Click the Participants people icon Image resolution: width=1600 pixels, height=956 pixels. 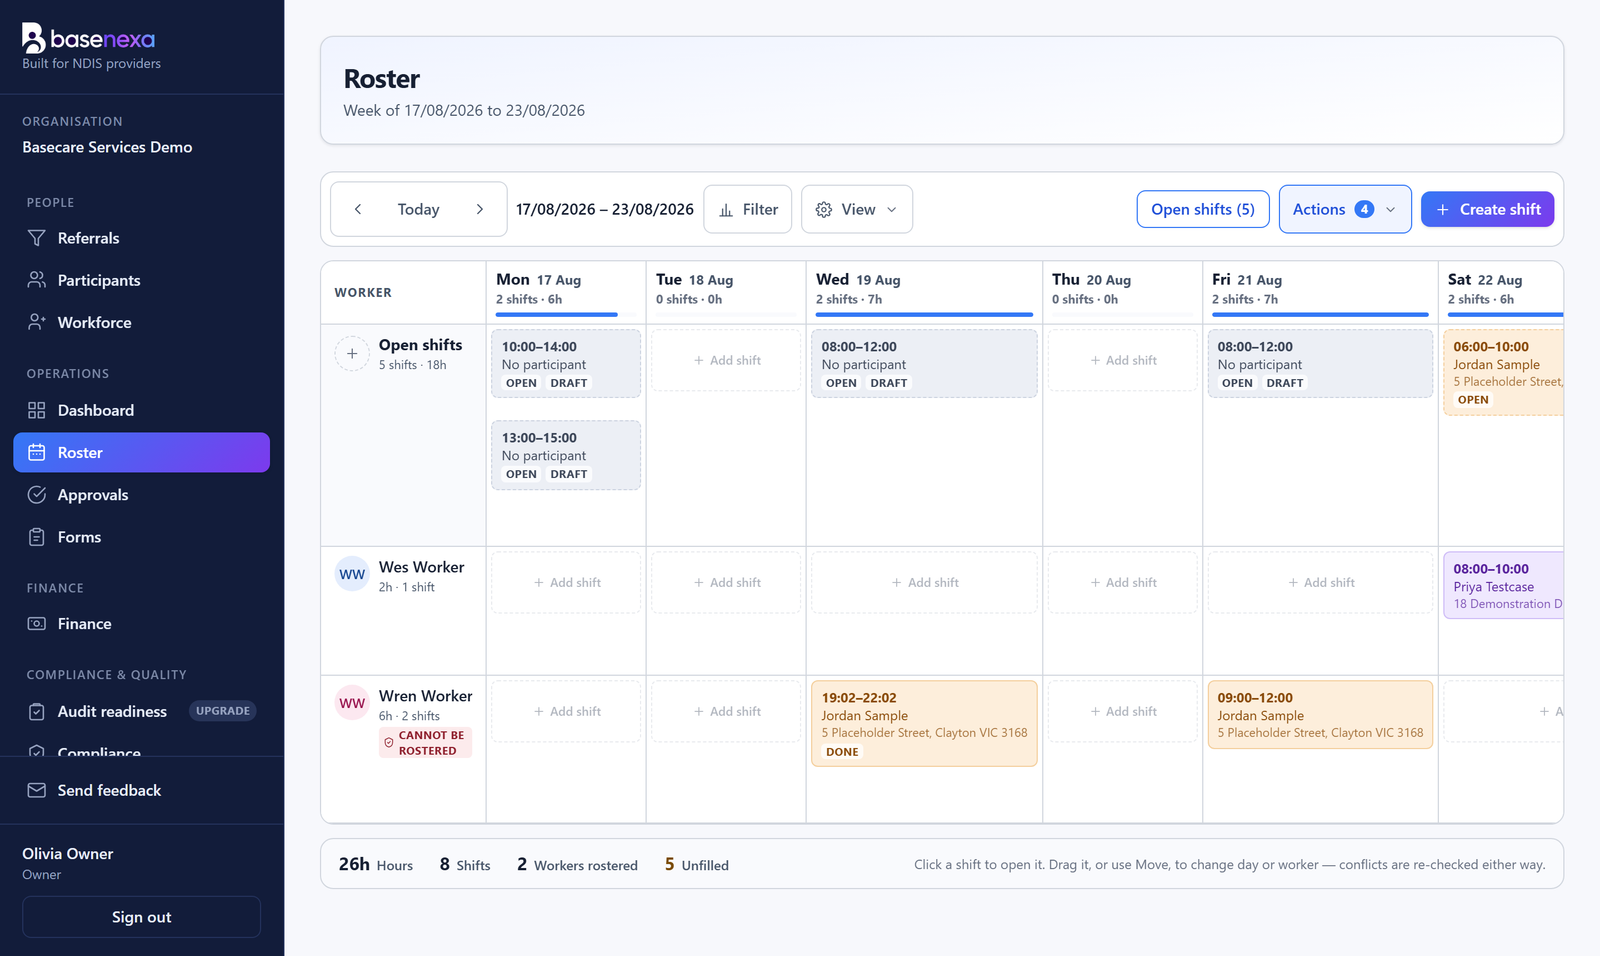pos(37,280)
